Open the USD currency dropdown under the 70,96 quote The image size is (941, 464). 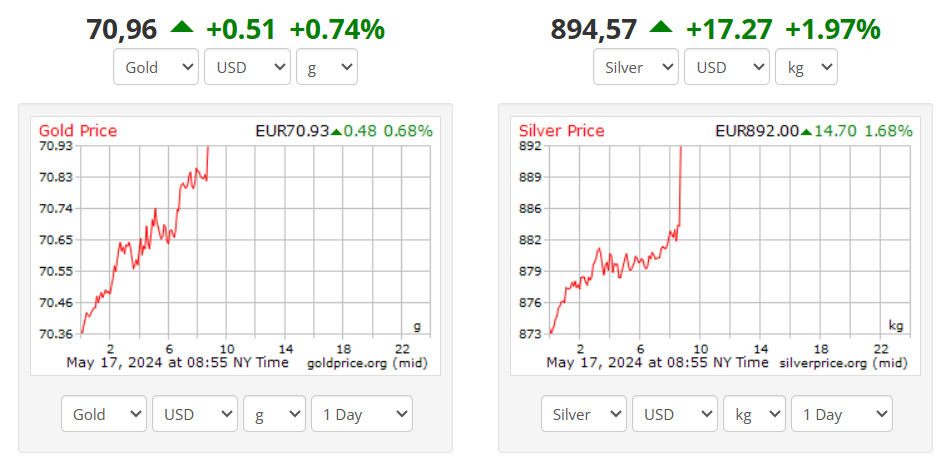click(247, 68)
